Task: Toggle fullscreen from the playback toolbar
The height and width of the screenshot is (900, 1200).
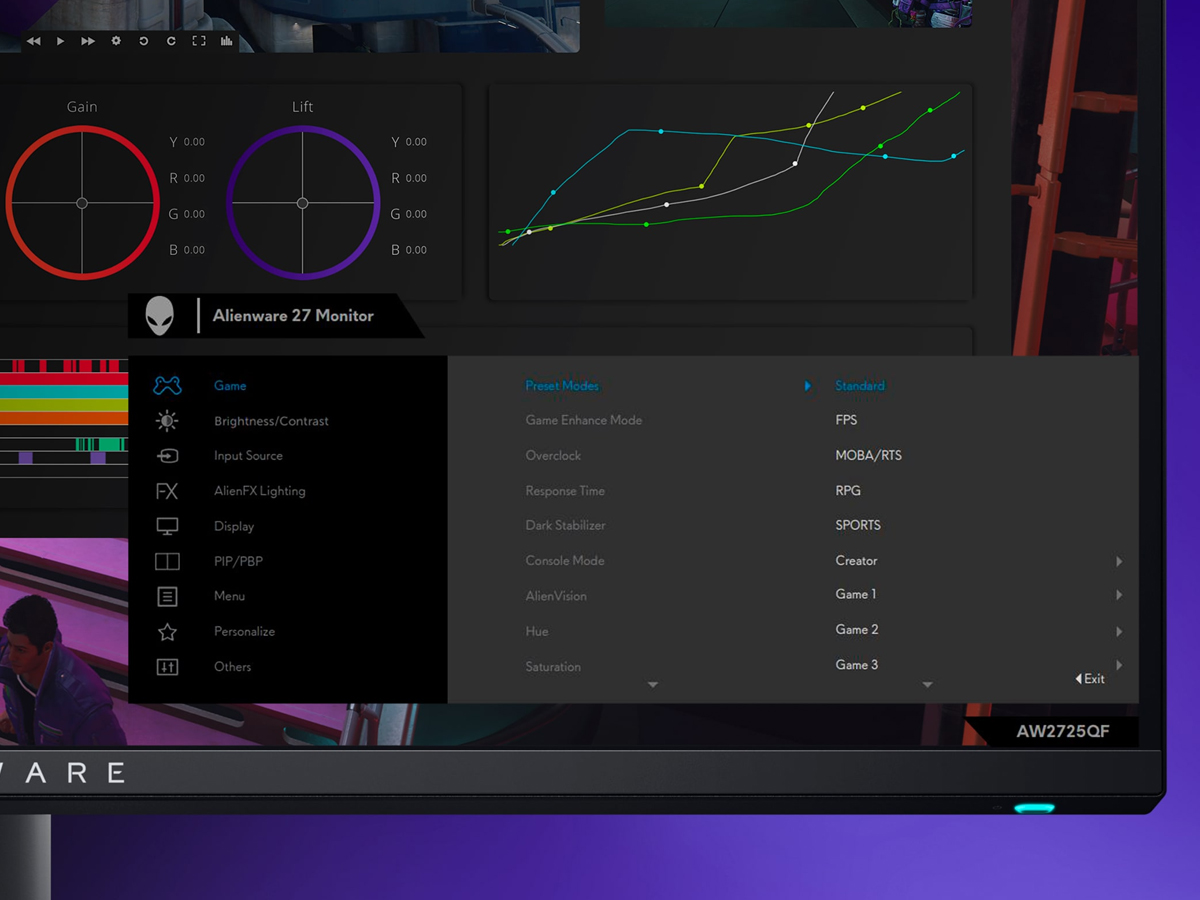Action: [x=198, y=41]
